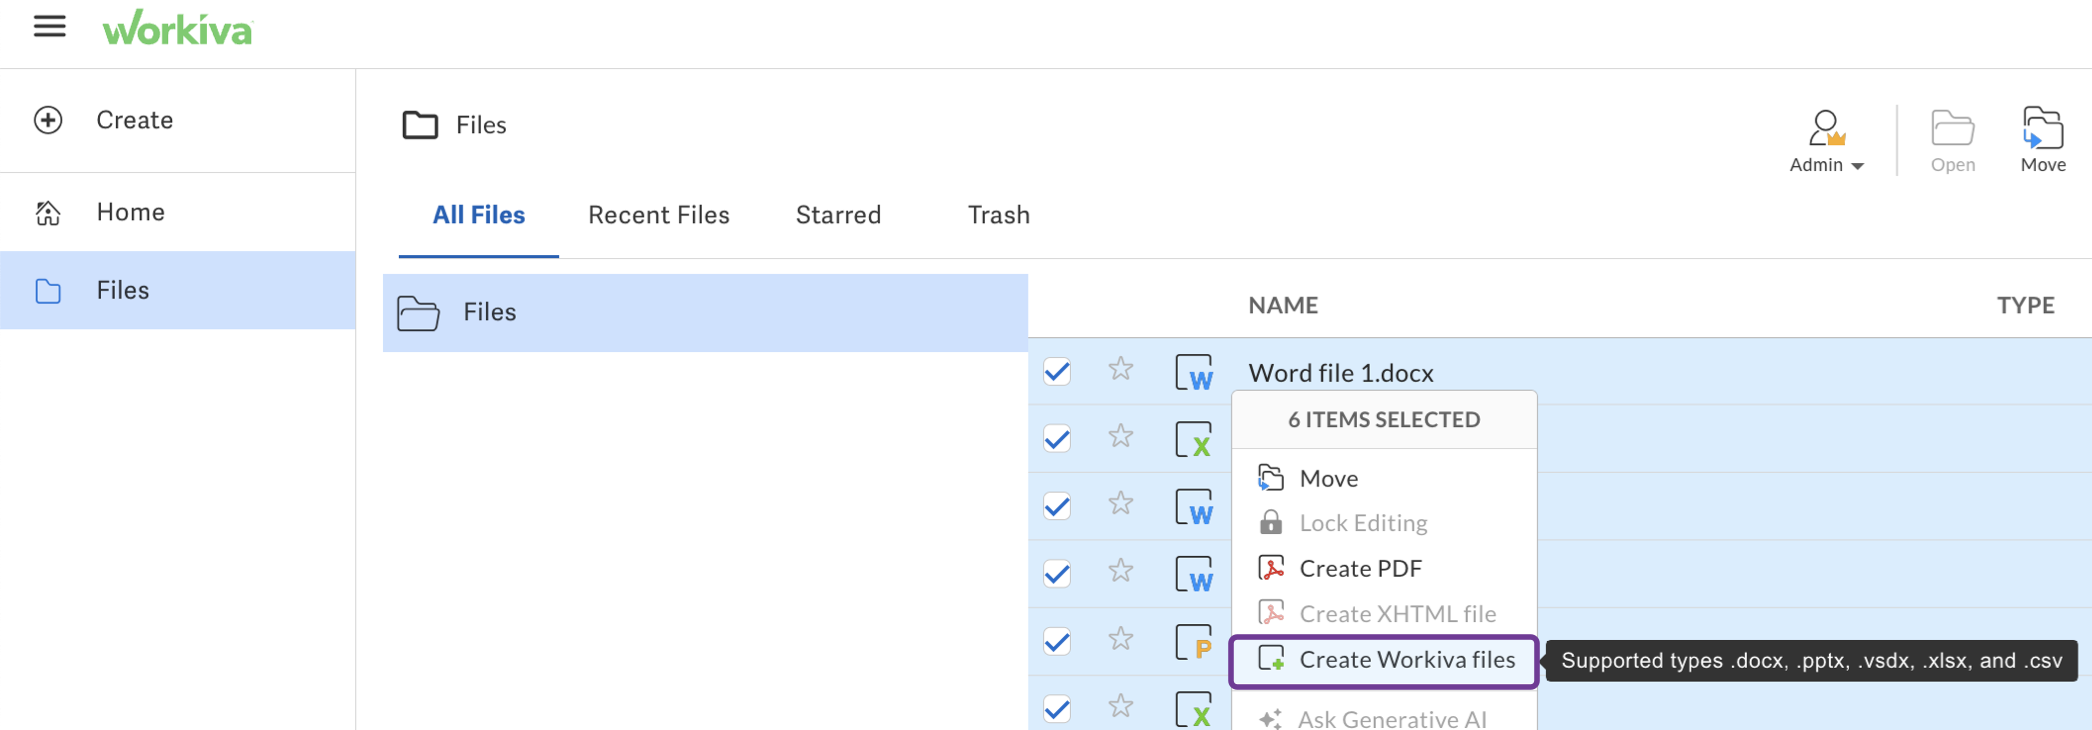2092x730 pixels.
Task: Choose Create Workiva files from context menu
Action: tap(1406, 660)
